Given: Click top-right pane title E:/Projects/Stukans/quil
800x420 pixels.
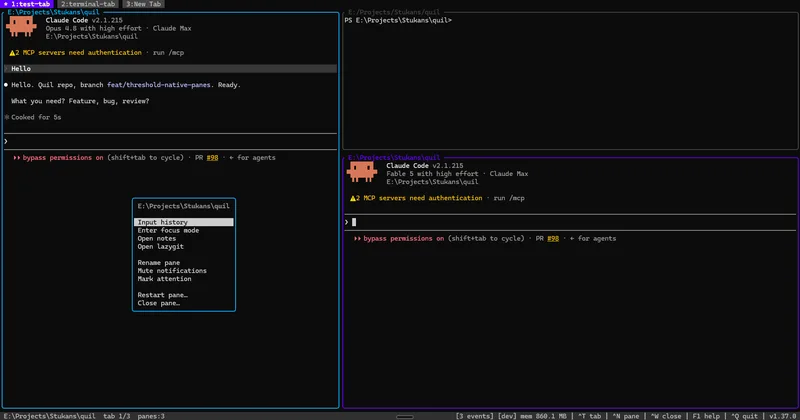Looking at the screenshot, I should tap(394, 12).
